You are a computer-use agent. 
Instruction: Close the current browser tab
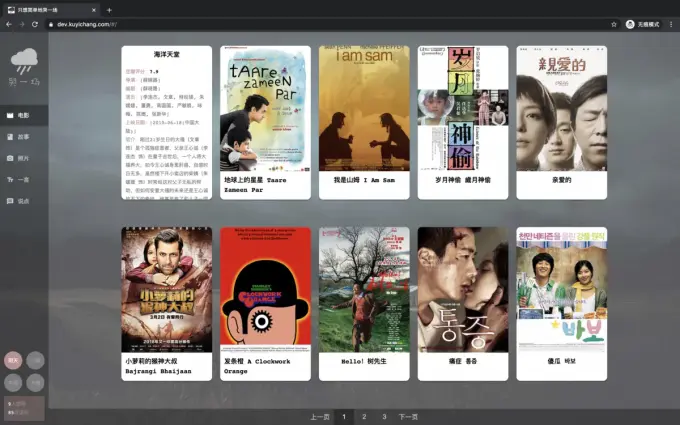pos(94,10)
